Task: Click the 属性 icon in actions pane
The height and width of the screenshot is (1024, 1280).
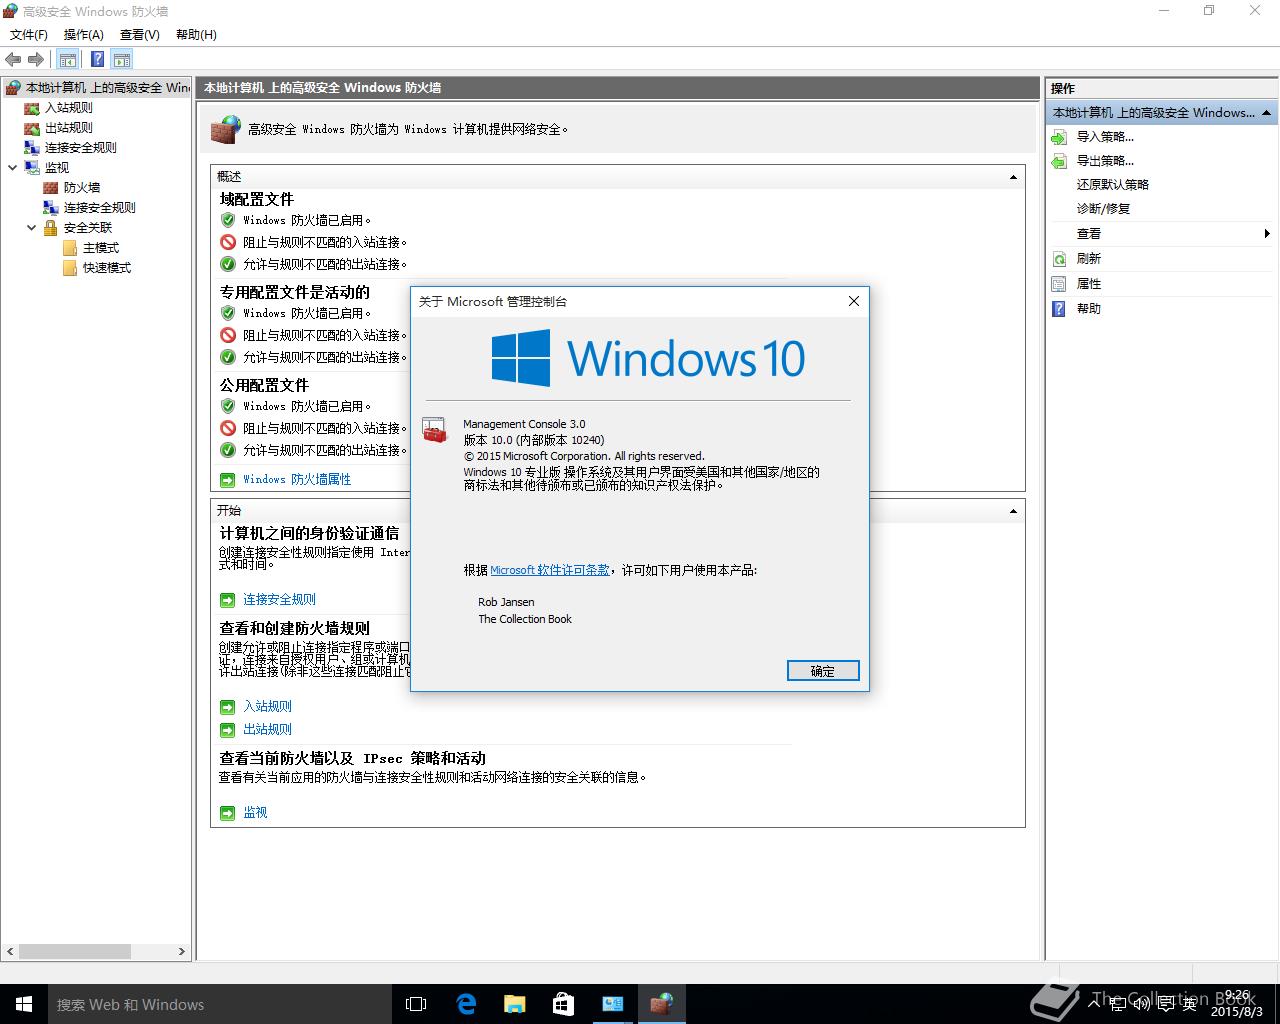Action: point(1059,284)
